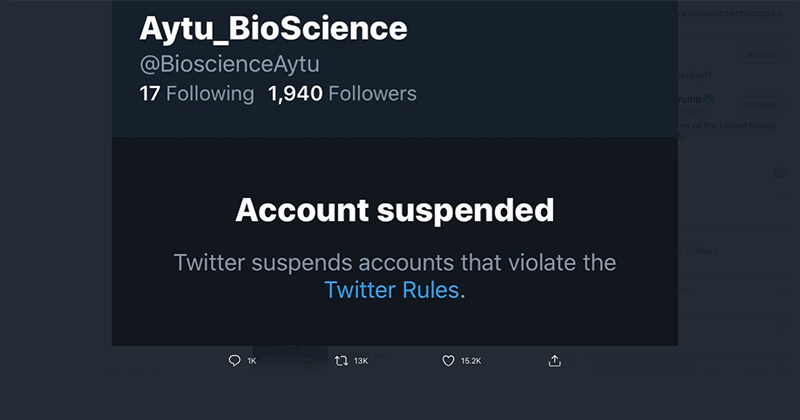Viewport: 800px width, 420px height.
Task: Open the share upload icon
Action: (555, 360)
